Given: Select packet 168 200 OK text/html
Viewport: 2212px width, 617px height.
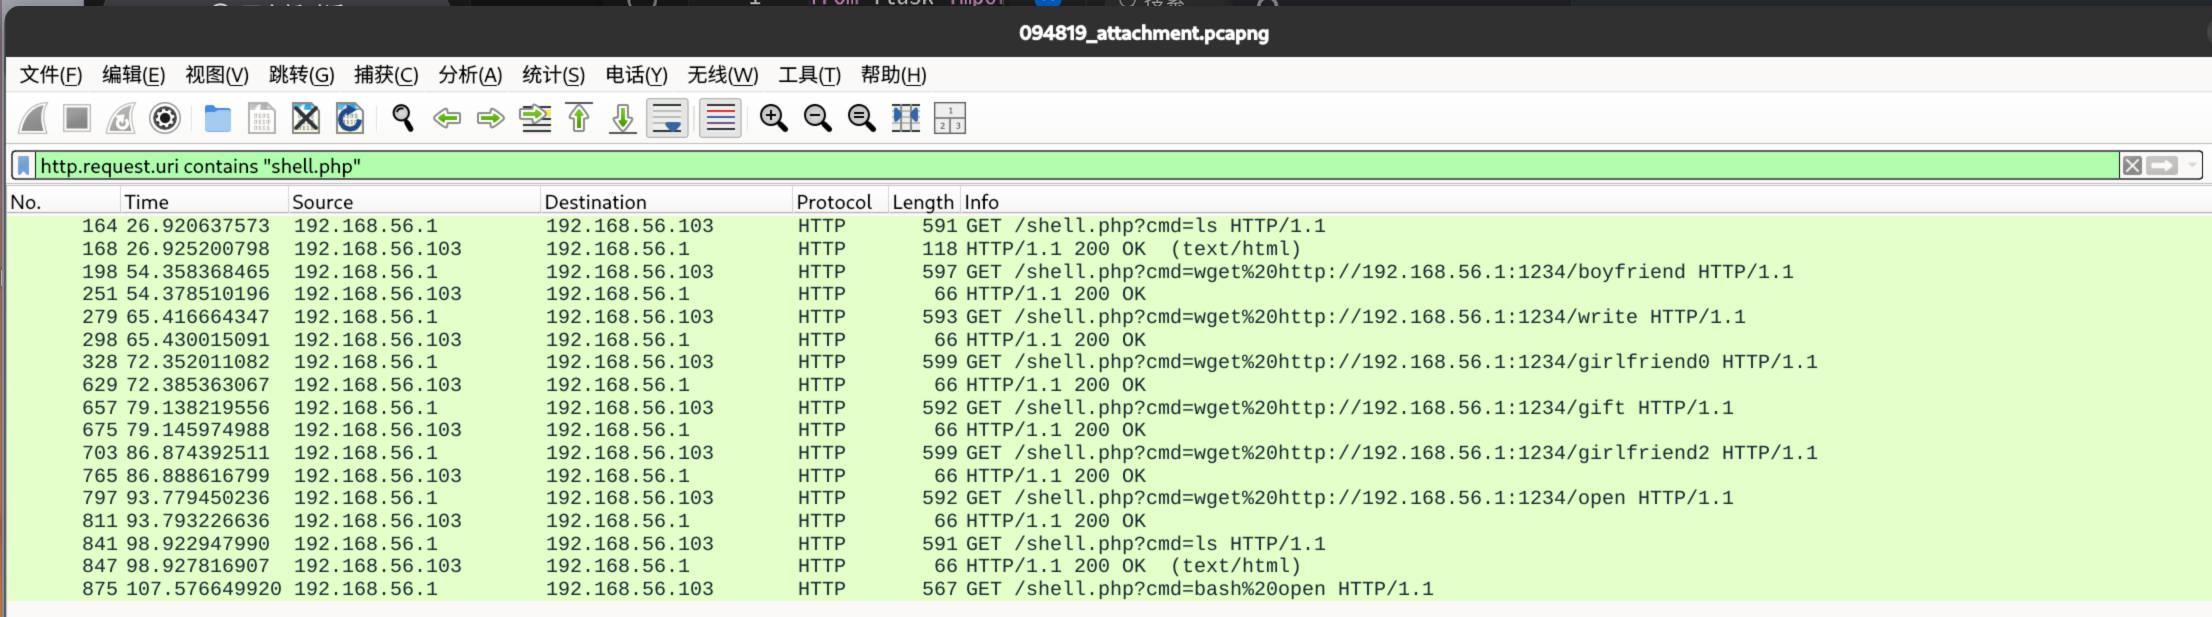Looking at the screenshot, I should click(x=1108, y=249).
